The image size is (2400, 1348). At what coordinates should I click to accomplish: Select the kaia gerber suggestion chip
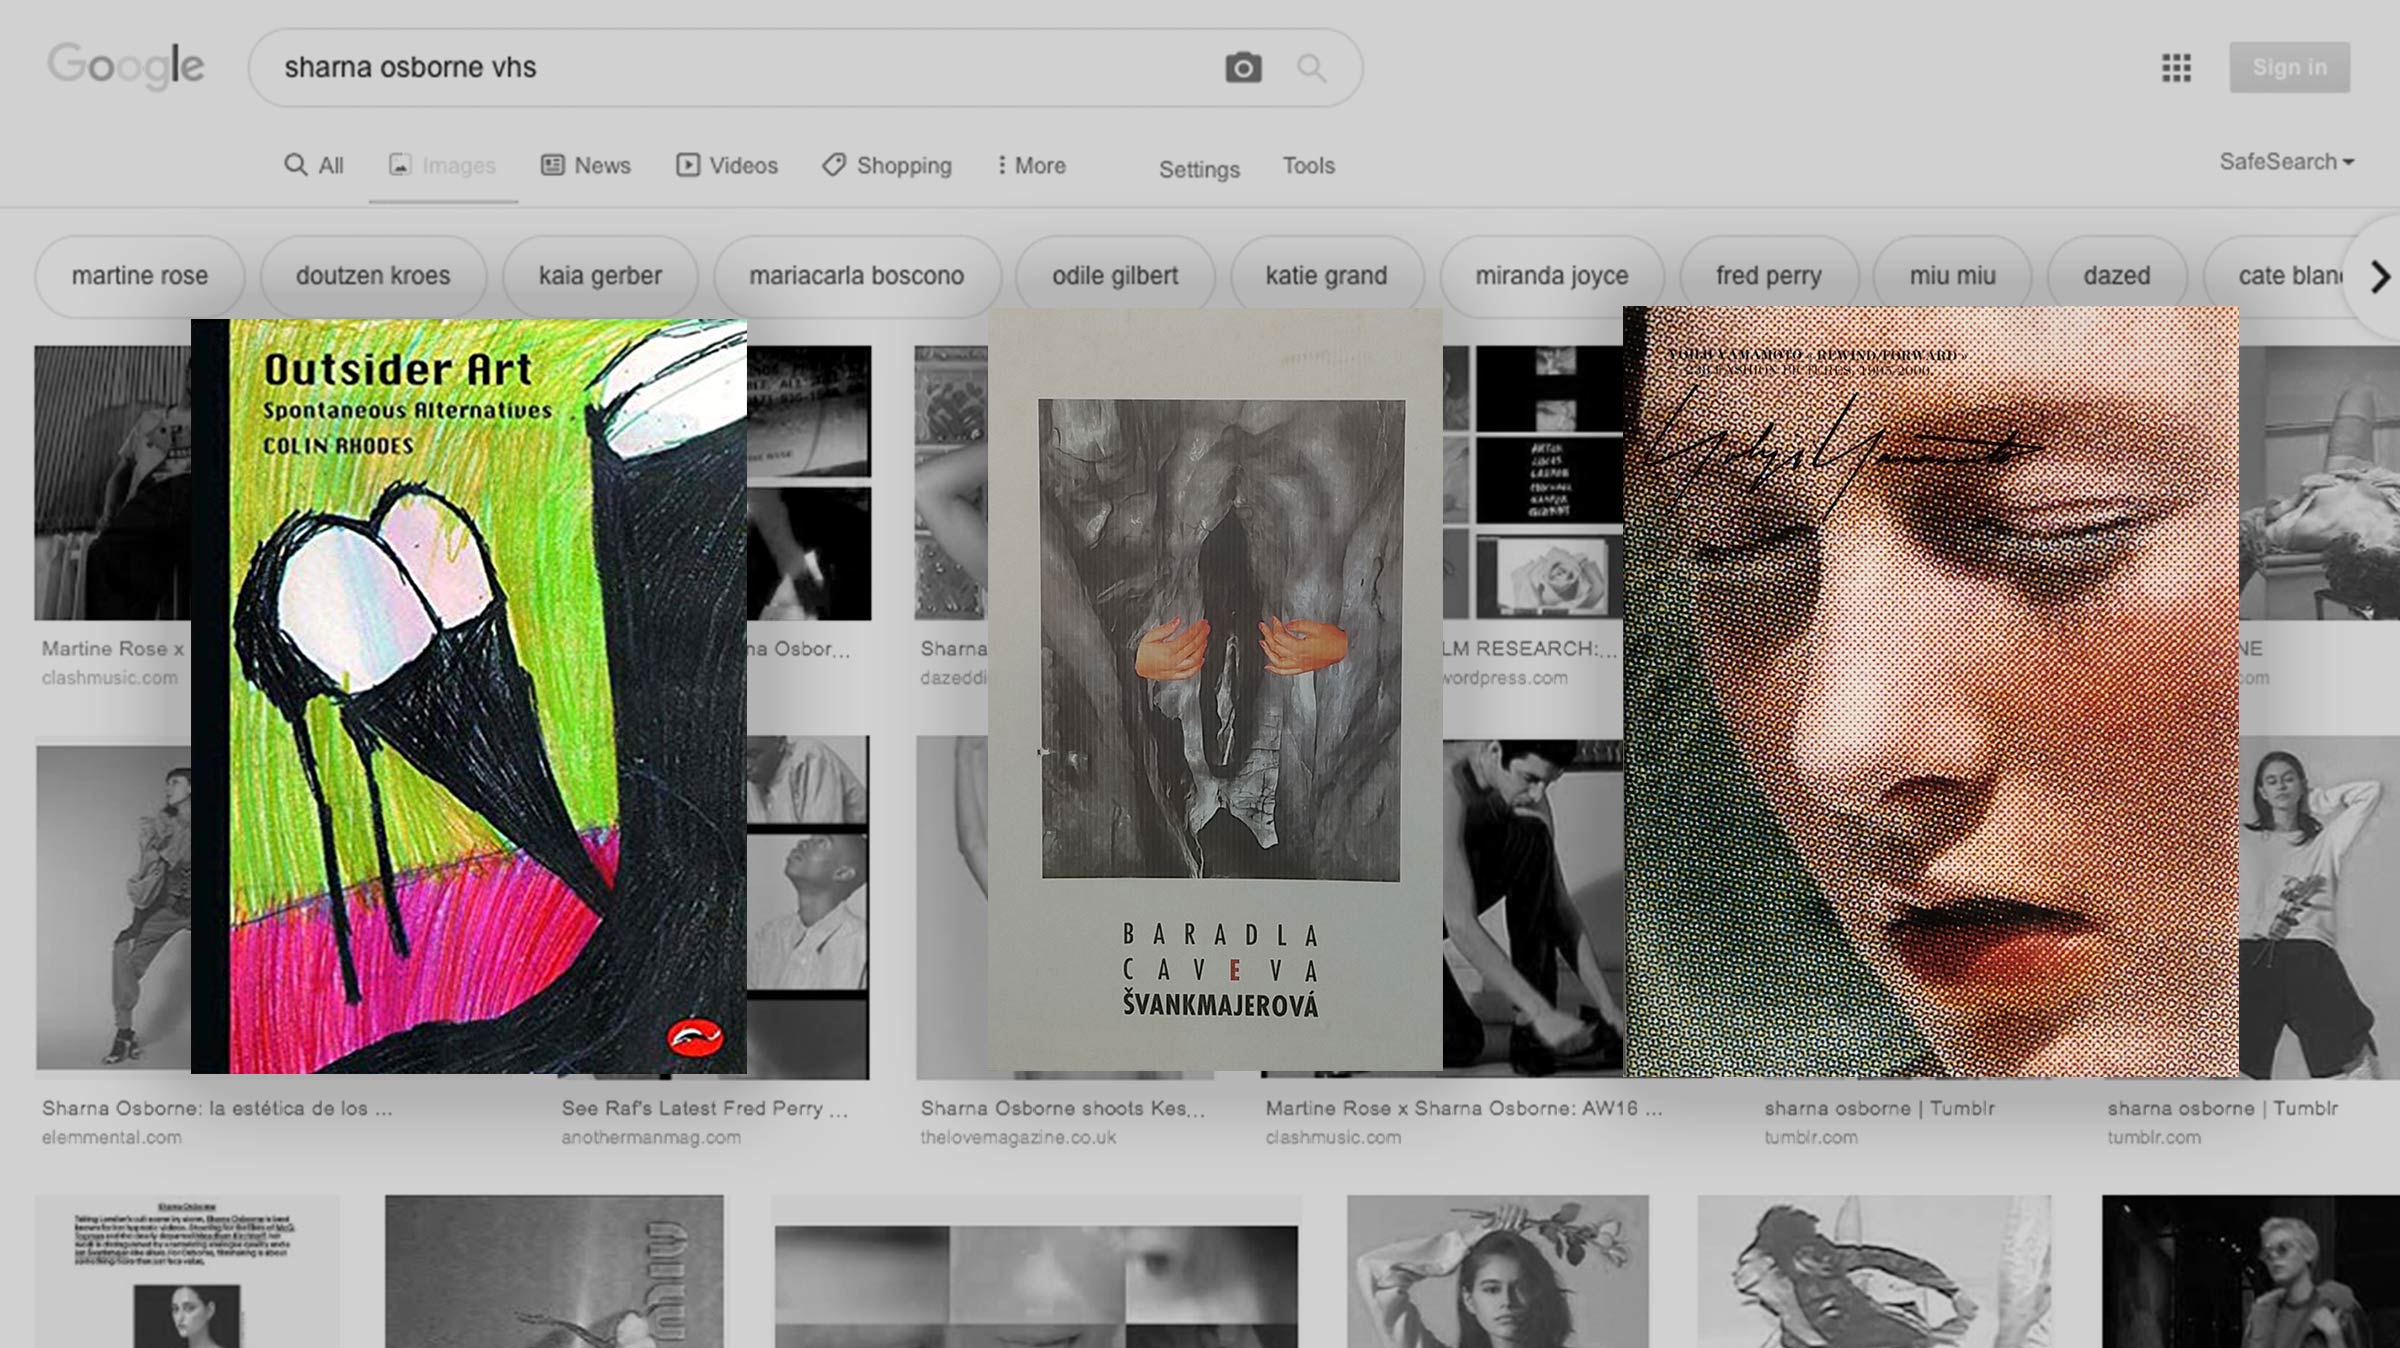pyautogui.click(x=600, y=276)
